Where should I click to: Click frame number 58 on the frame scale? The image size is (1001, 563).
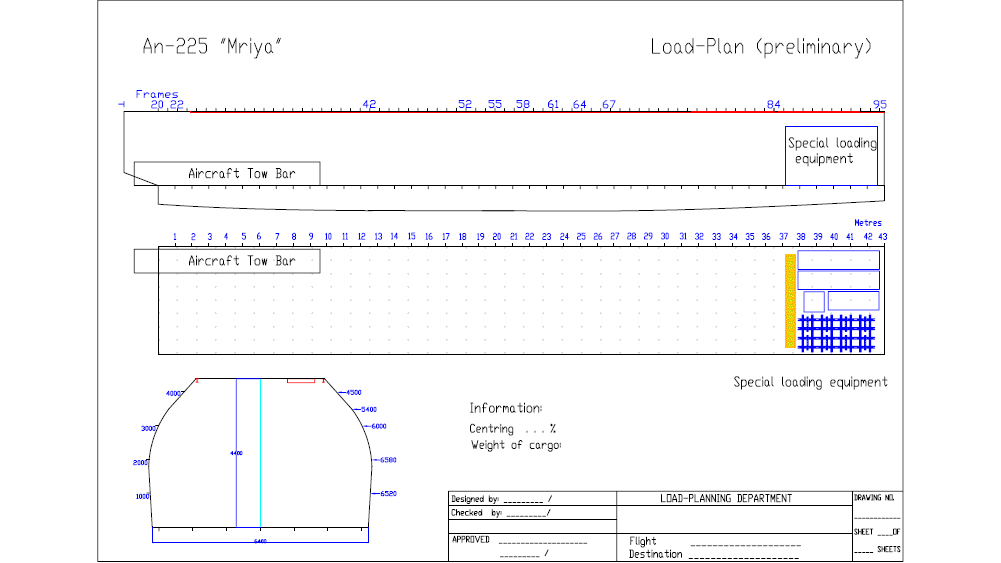tap(523, 104)
